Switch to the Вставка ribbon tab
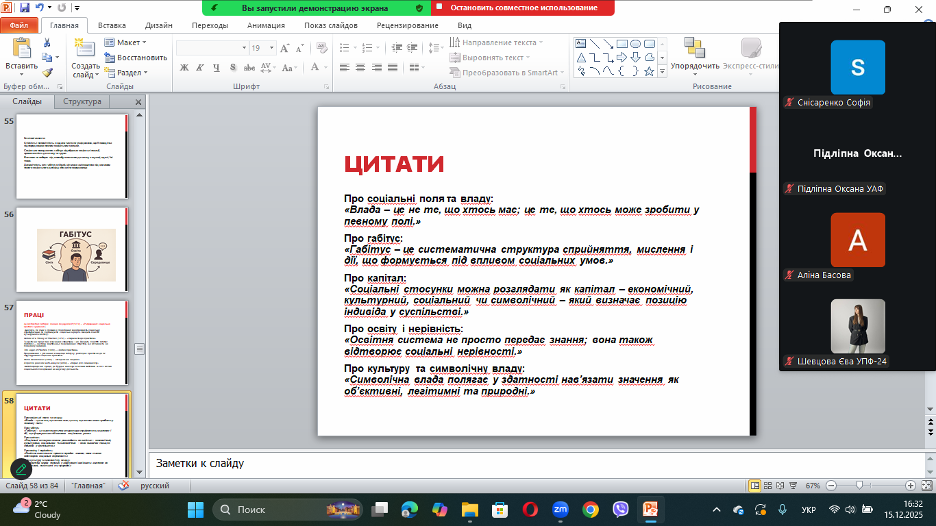 [112, 25]
